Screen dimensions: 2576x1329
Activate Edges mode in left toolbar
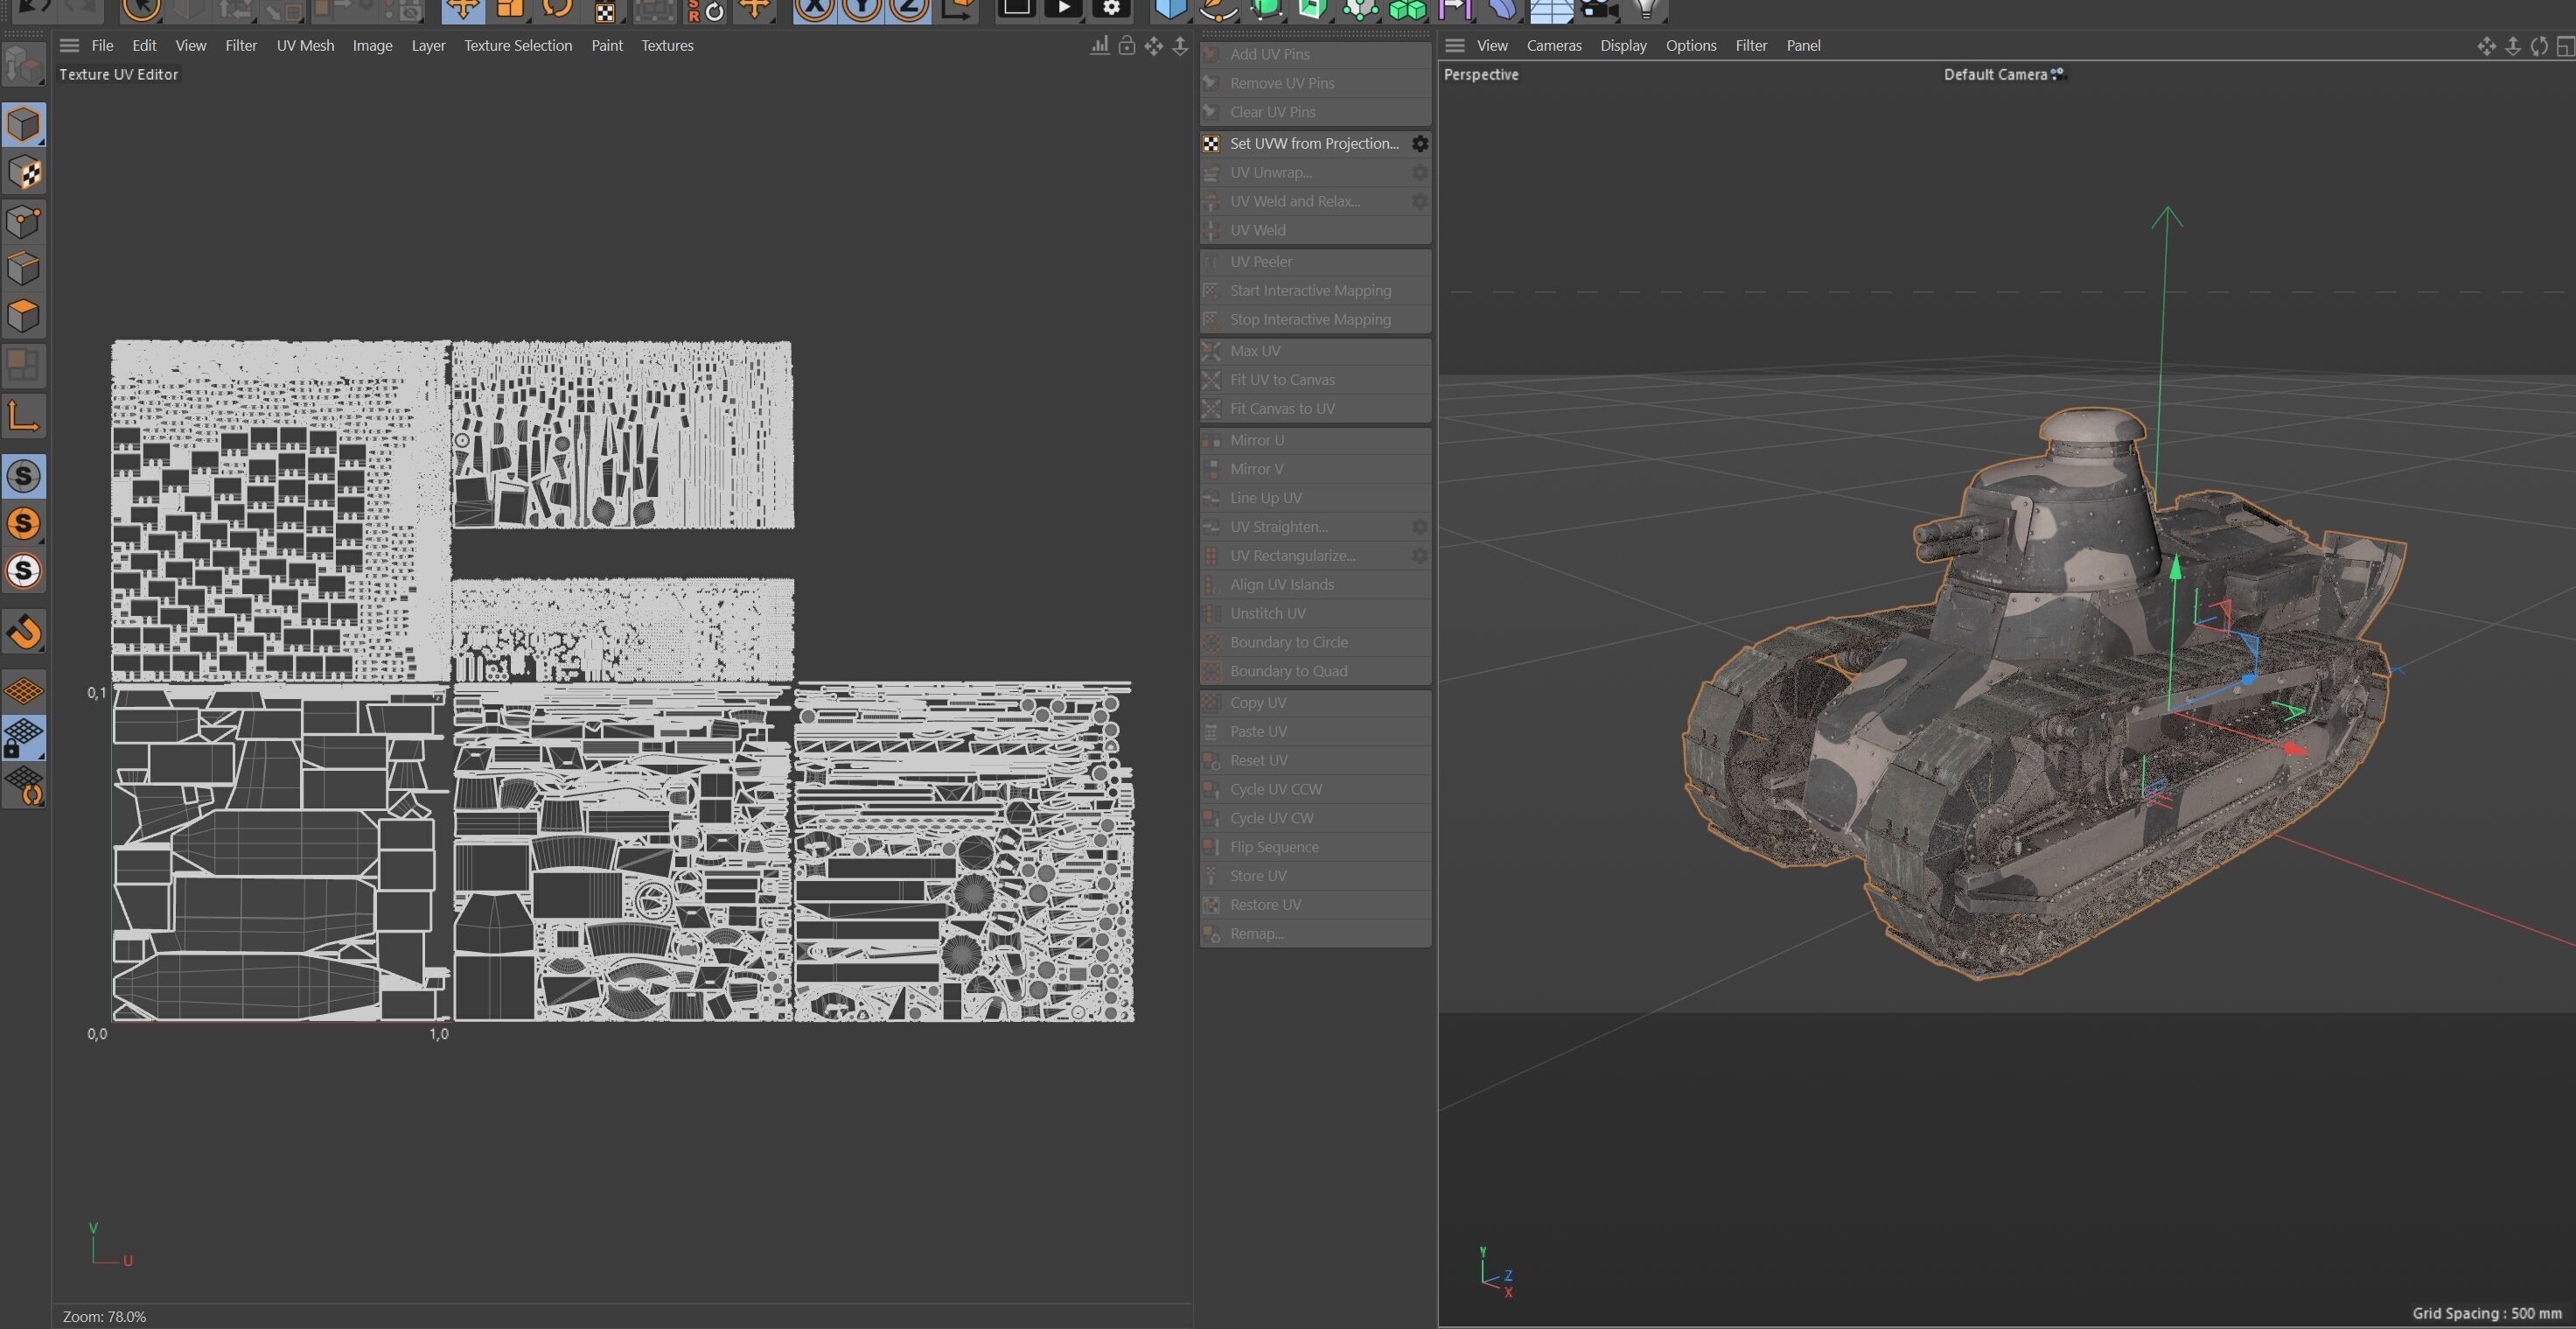(x=24, y=269)
